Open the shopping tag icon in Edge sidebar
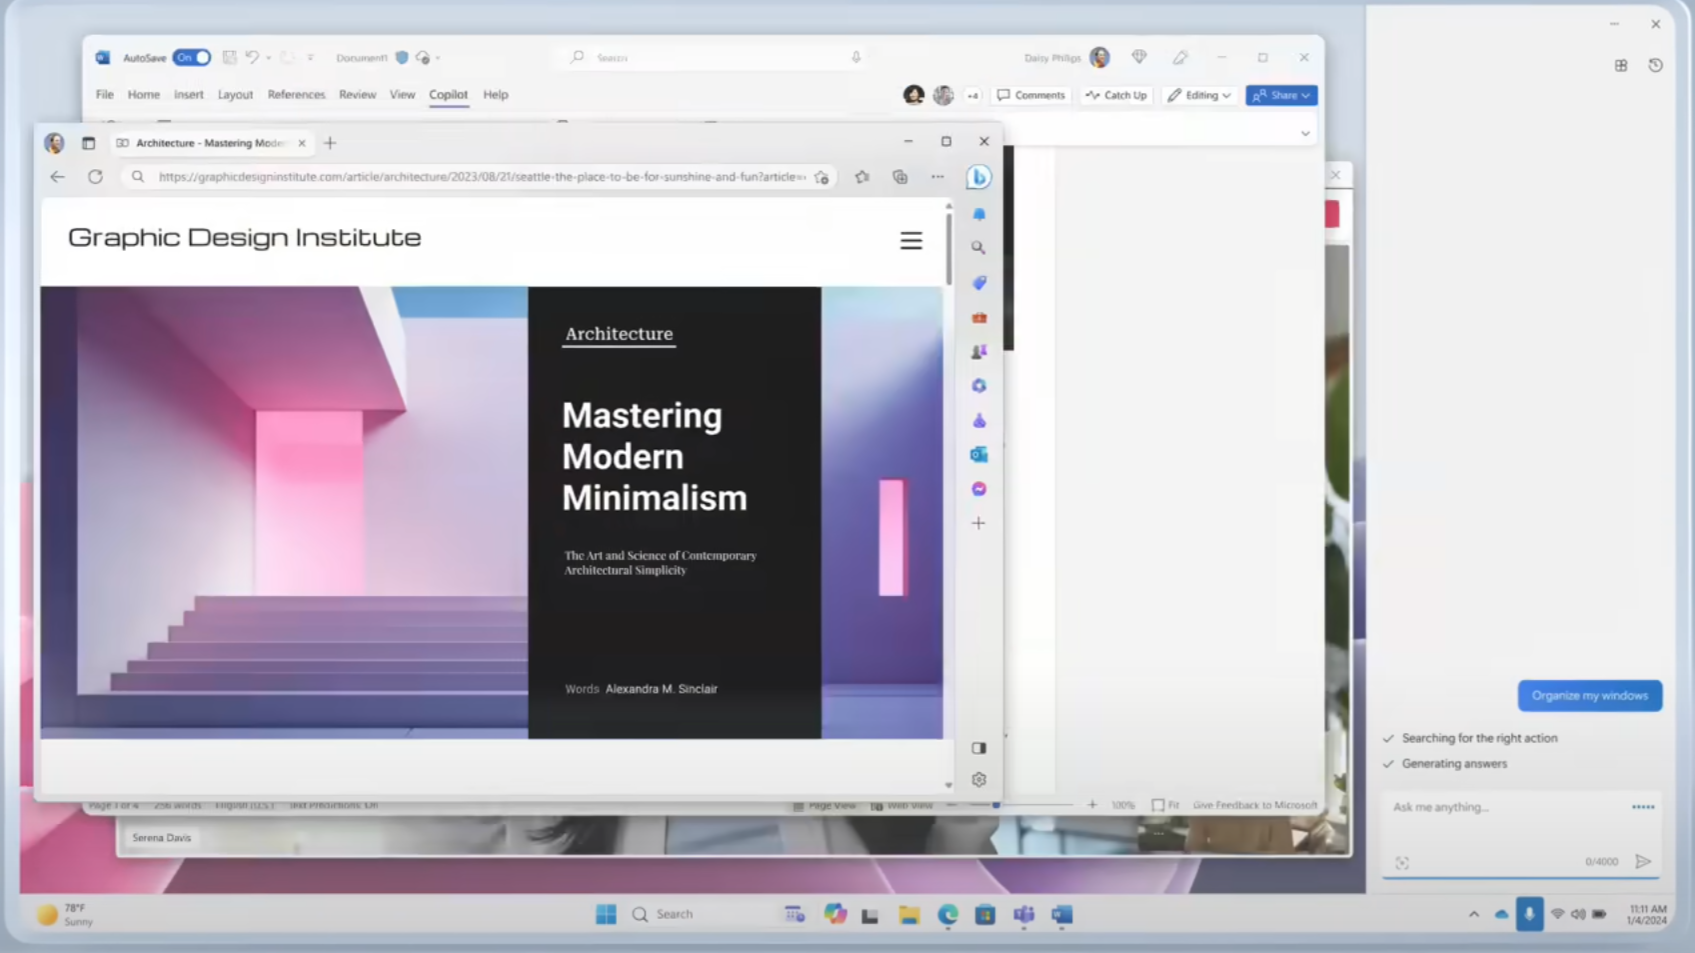Screen dimensions: 1695x953 (979, 283)
